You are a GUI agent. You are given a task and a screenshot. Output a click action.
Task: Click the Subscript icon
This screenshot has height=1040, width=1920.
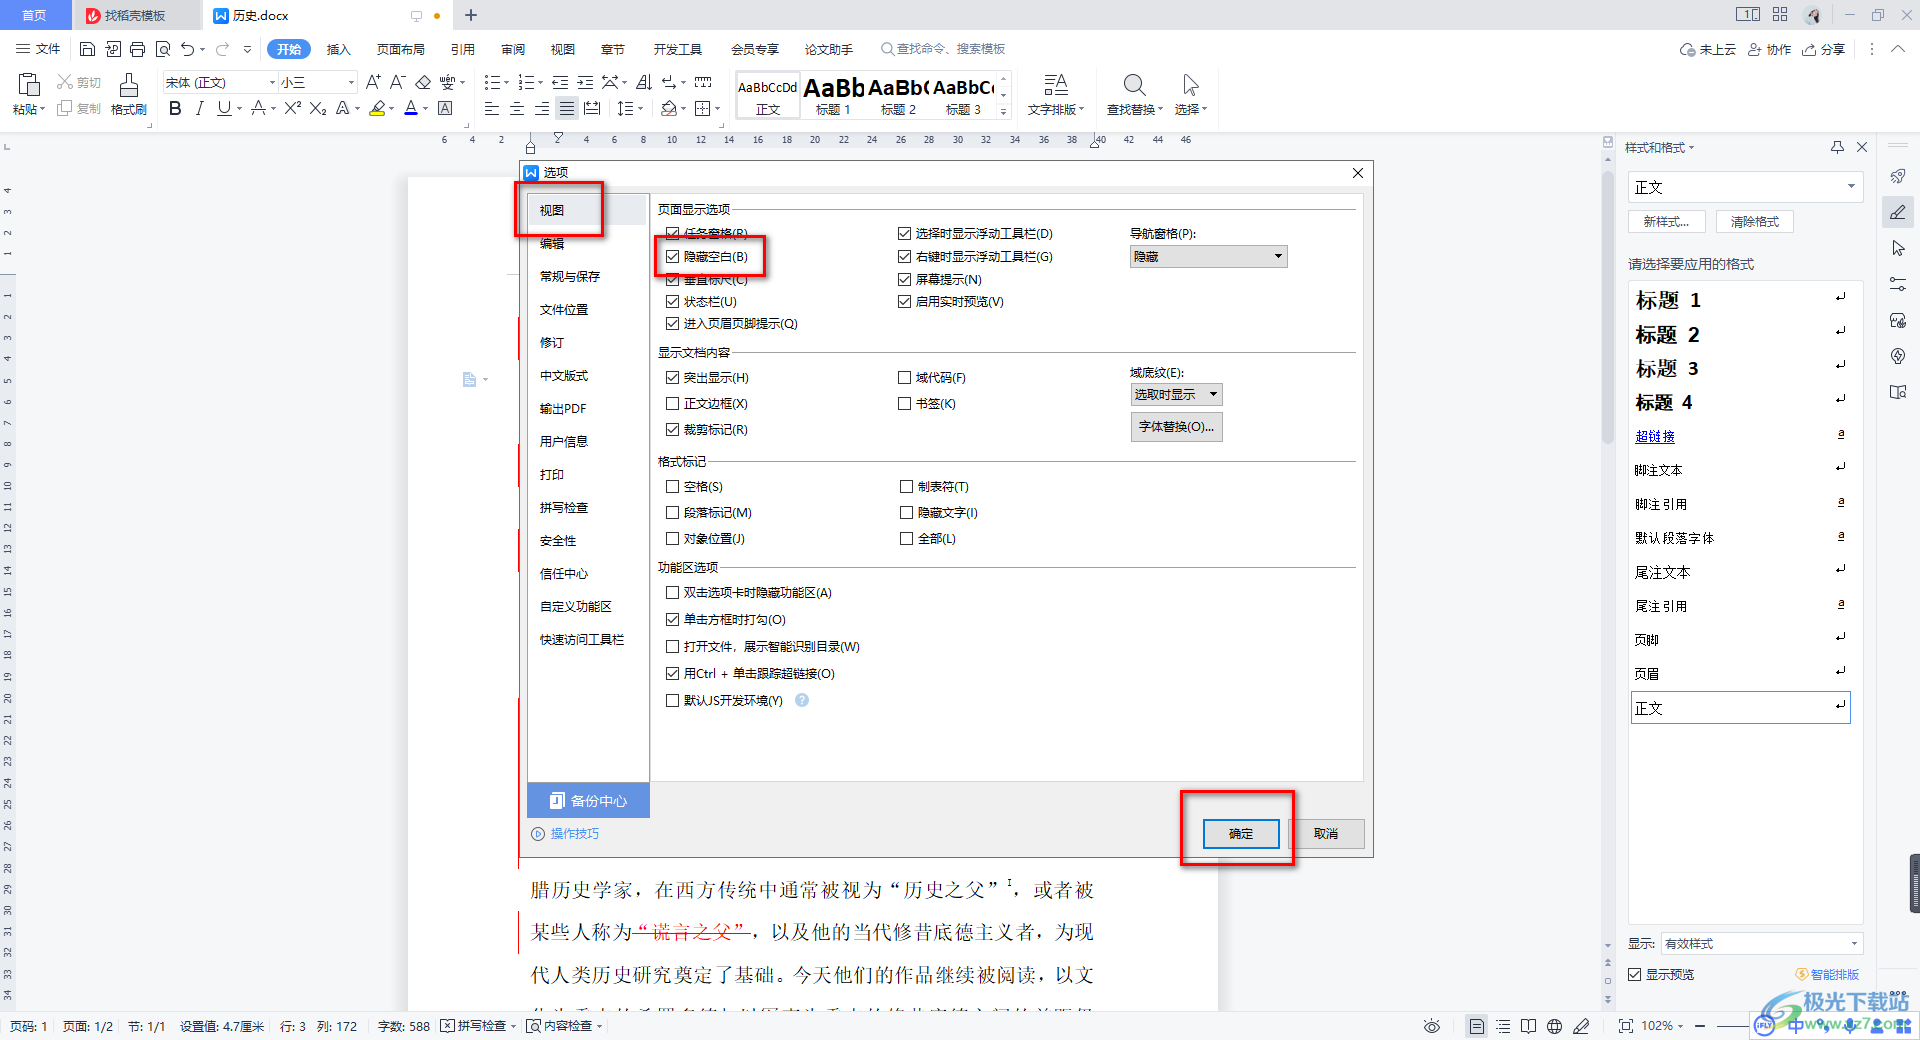(318, 108)
